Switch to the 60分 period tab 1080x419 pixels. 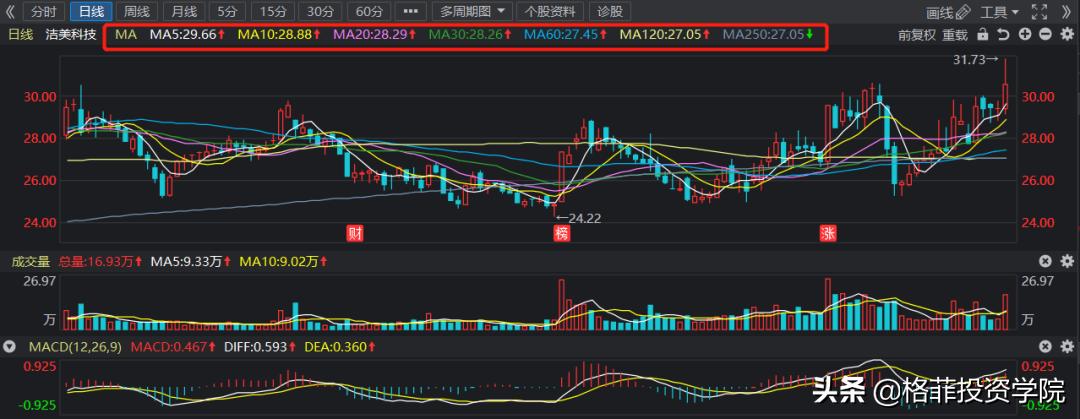pos(367,12)
